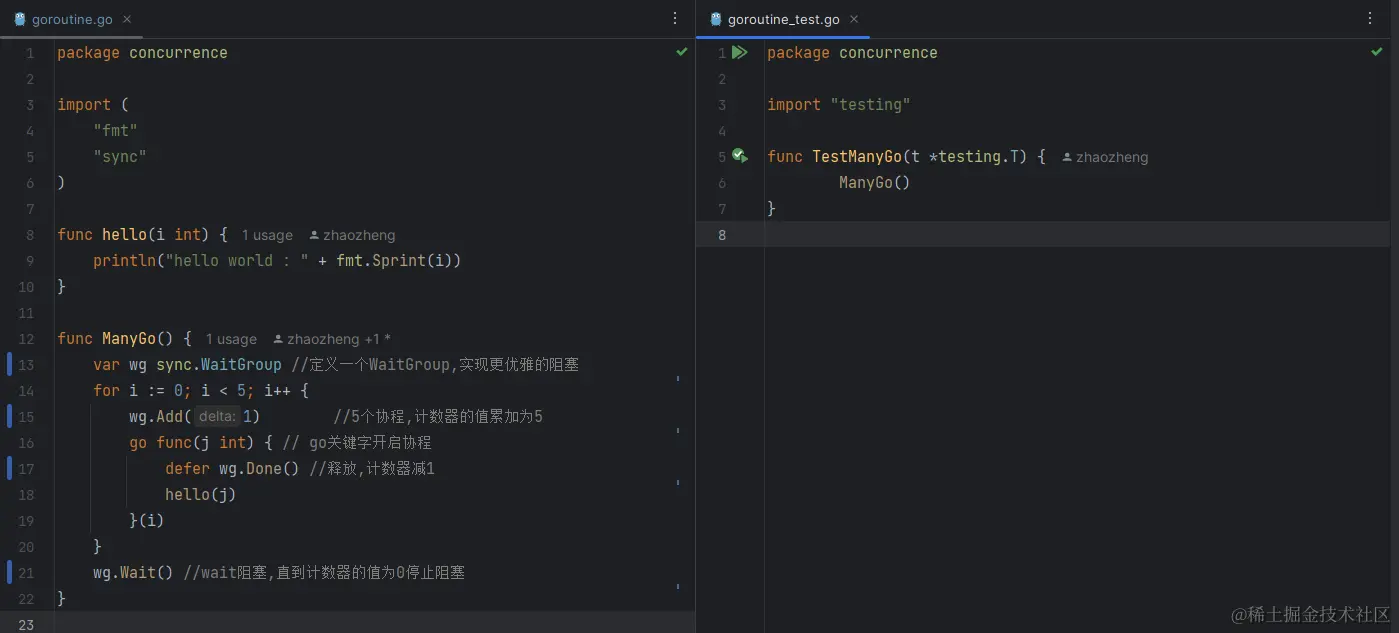Image resolution: width=1399 pixels, height=633 pixels.
Task: Click the TestManyGo run test gutter icon
Action: [739, 156]
